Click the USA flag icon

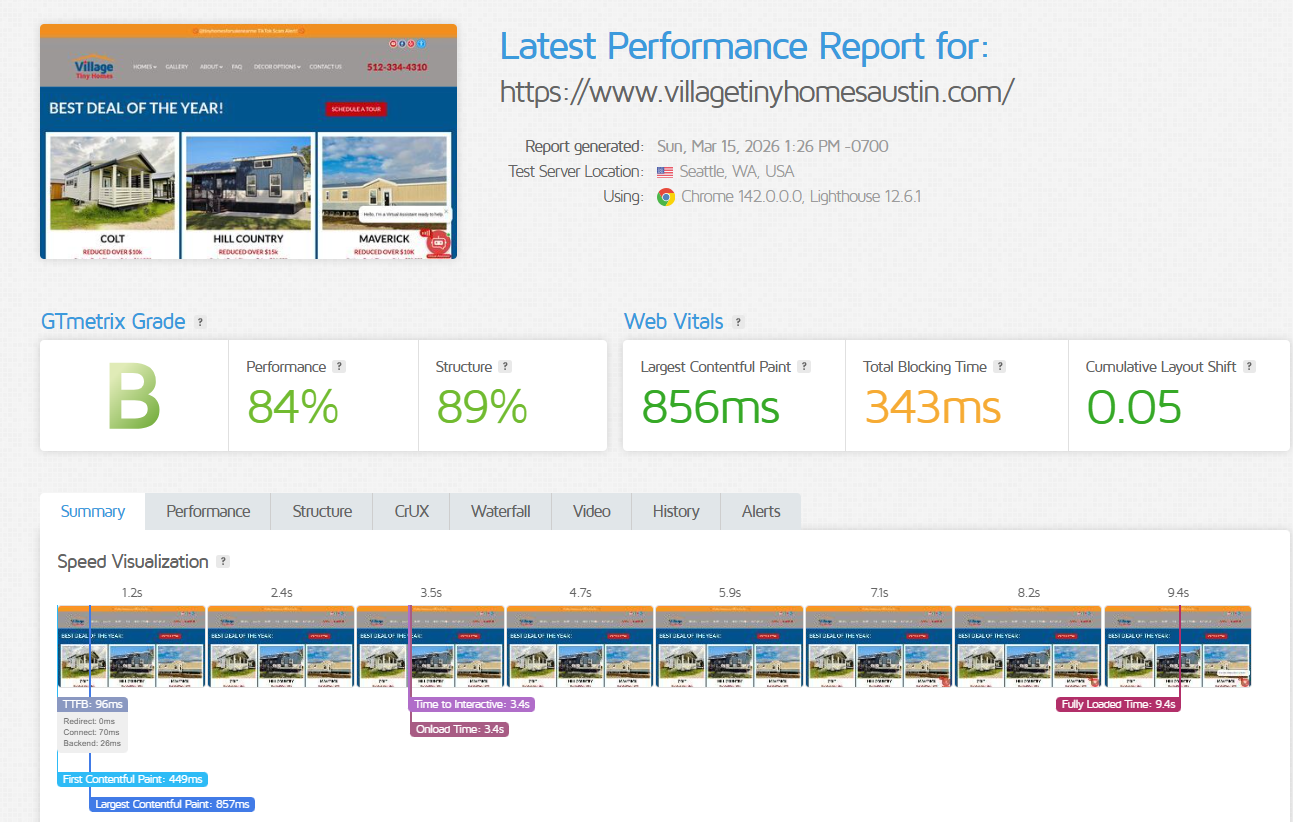[x=665, y=172]
